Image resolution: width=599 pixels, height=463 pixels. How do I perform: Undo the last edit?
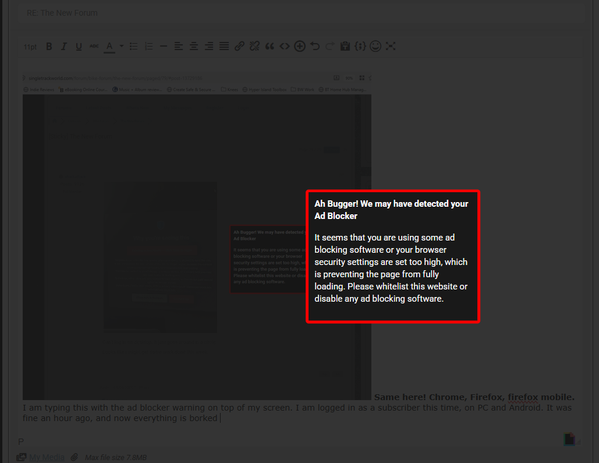pos(315,46)
